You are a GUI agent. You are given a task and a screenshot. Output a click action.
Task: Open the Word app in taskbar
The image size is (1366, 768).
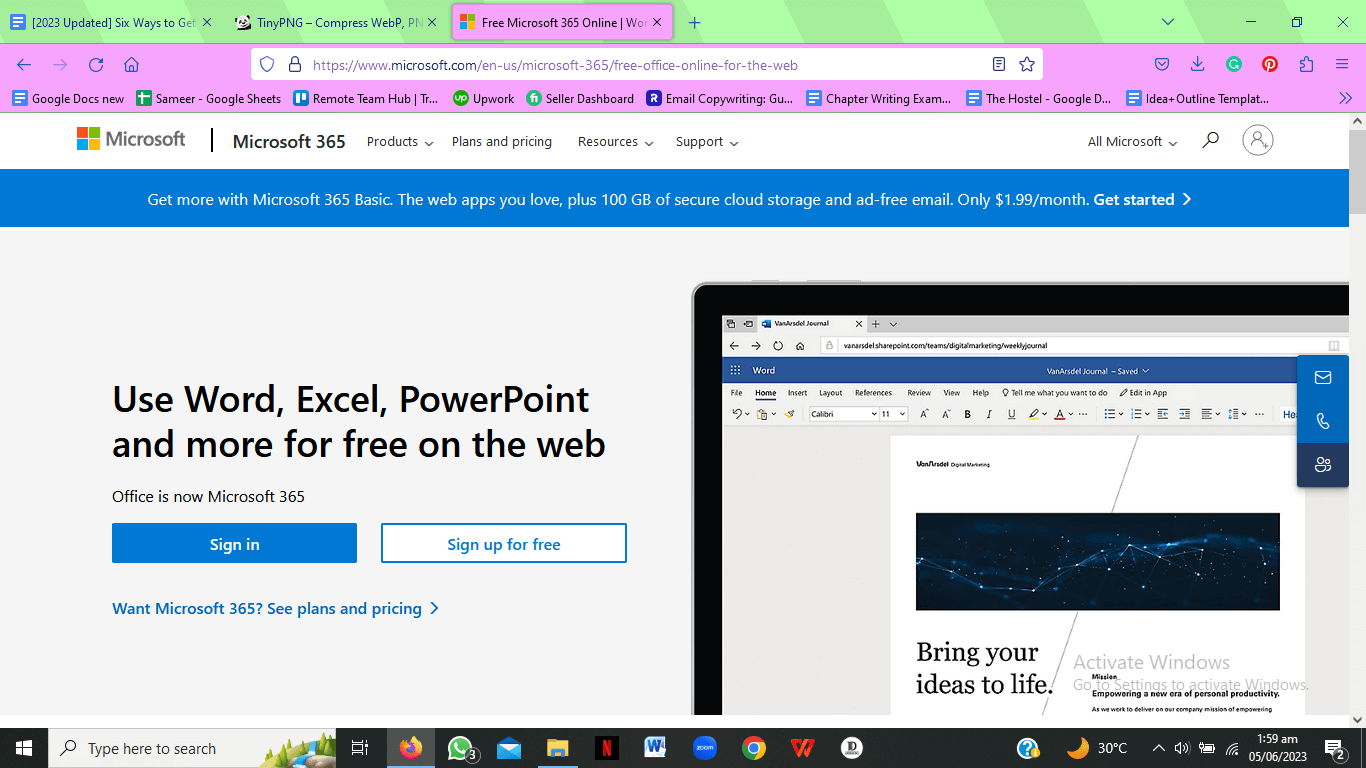(655, 748)
